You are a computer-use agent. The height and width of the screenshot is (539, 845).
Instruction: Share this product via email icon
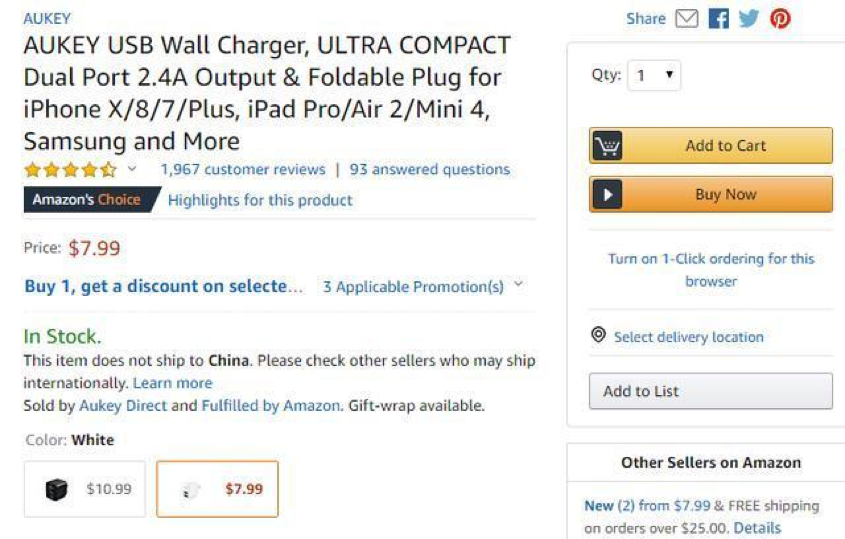[x=686, y=19]
